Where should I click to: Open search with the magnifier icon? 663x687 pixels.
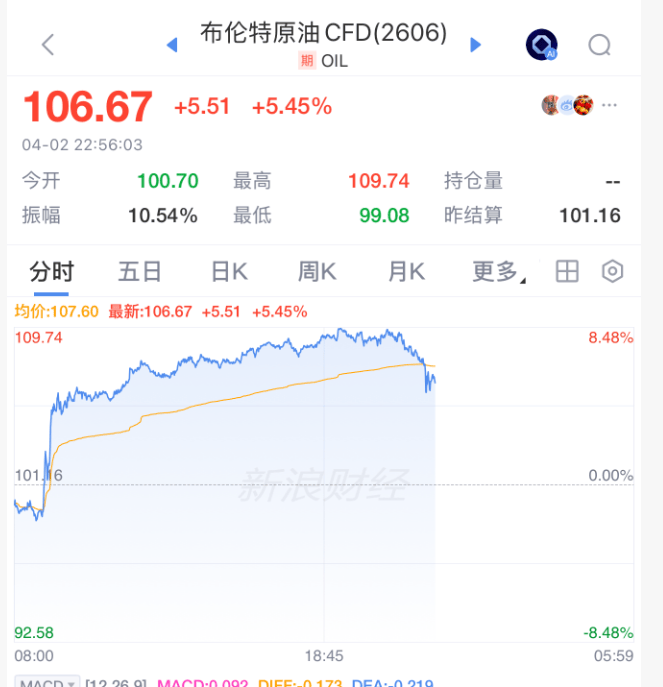pyautogui.click(x=599, y=44)
